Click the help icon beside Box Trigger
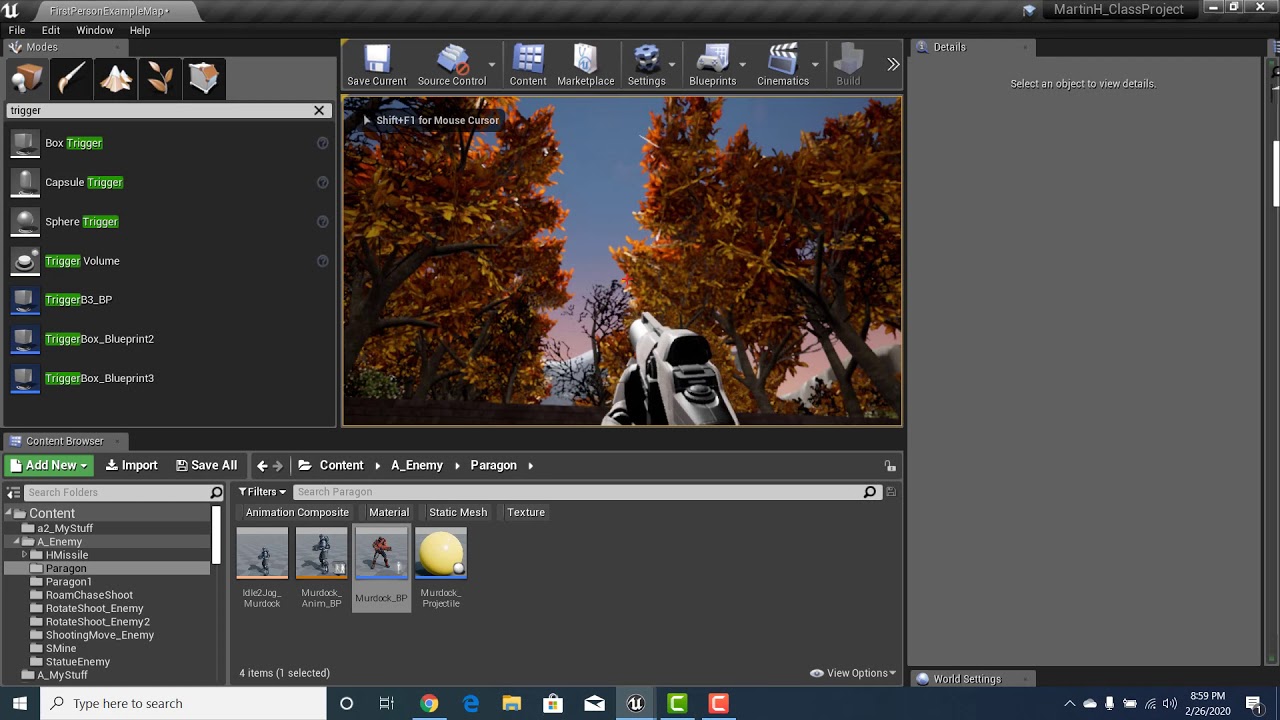The height and width of the screenshot is (720, 1280). tap(322, 143)
